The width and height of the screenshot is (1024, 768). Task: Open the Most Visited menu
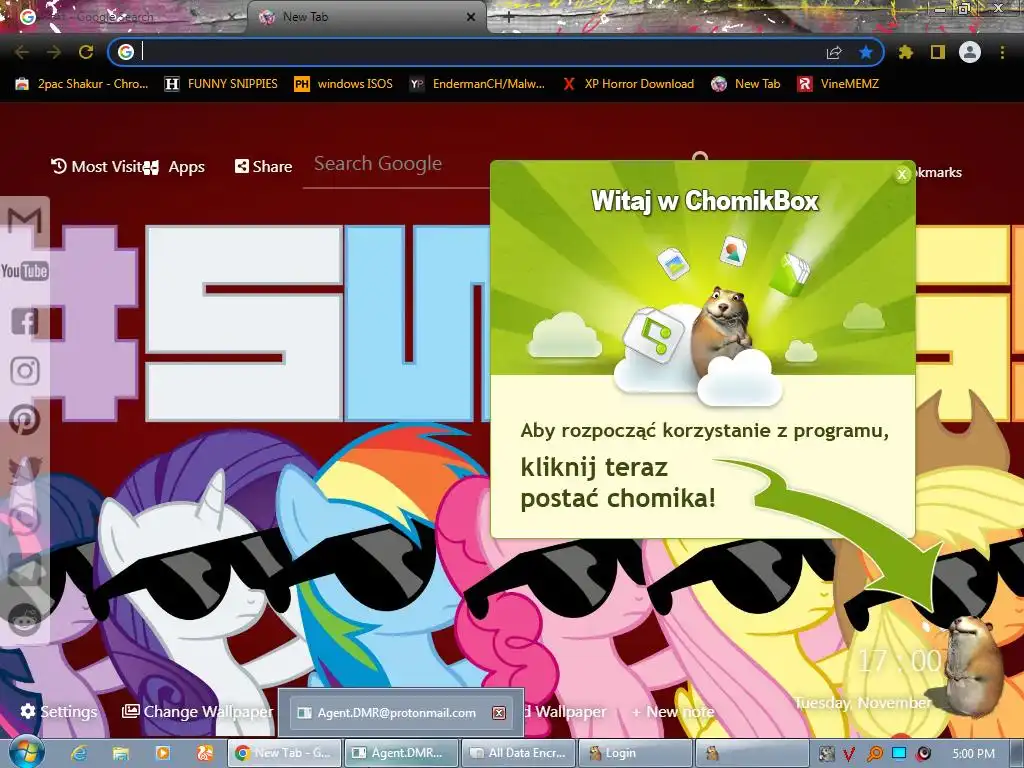(x=98, y=167)
